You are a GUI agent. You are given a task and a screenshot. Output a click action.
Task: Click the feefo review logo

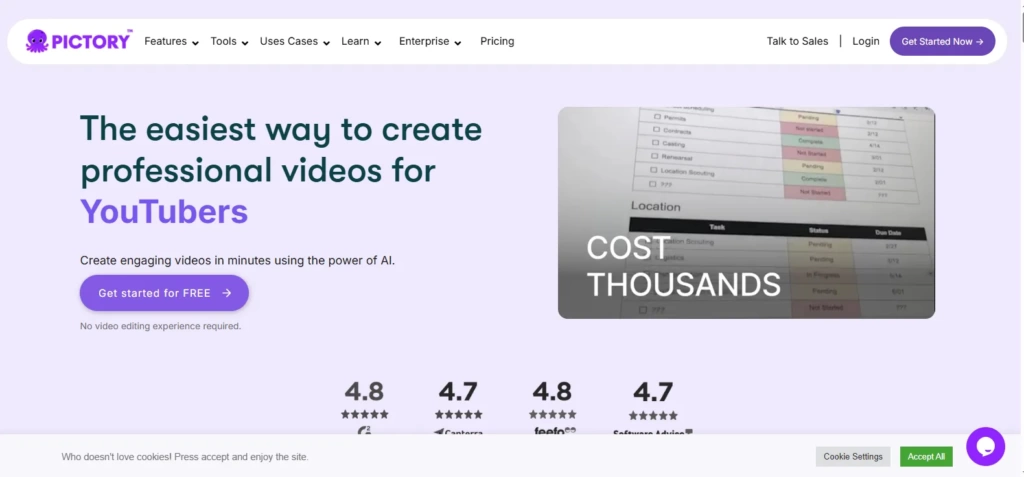tap(554, 431)
